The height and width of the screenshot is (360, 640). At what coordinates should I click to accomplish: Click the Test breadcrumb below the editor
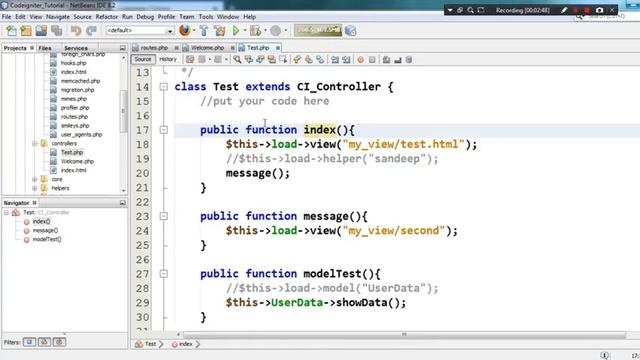150,344
